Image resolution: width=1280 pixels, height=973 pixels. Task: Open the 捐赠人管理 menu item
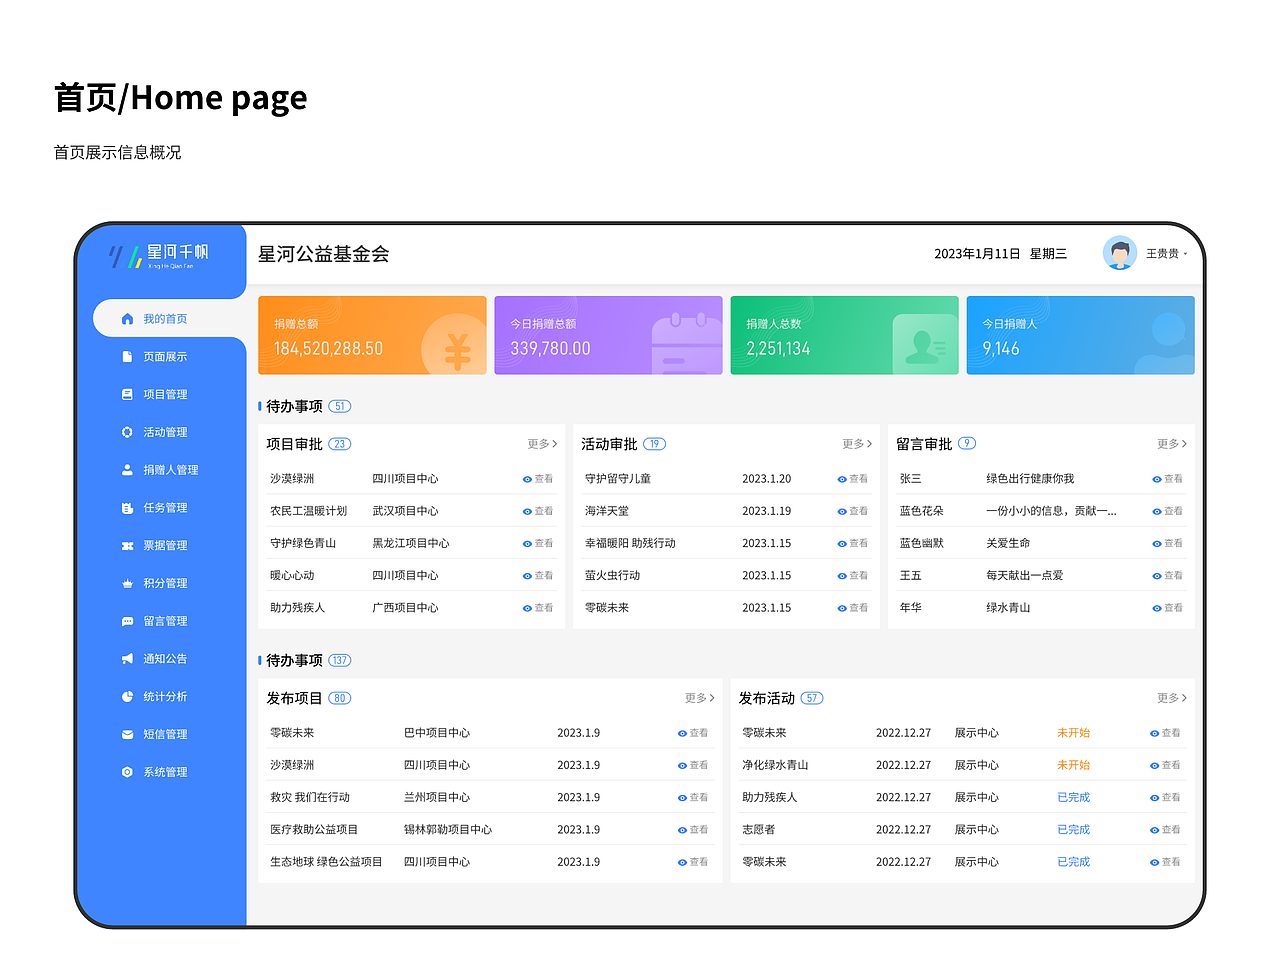tap(169, 470)
